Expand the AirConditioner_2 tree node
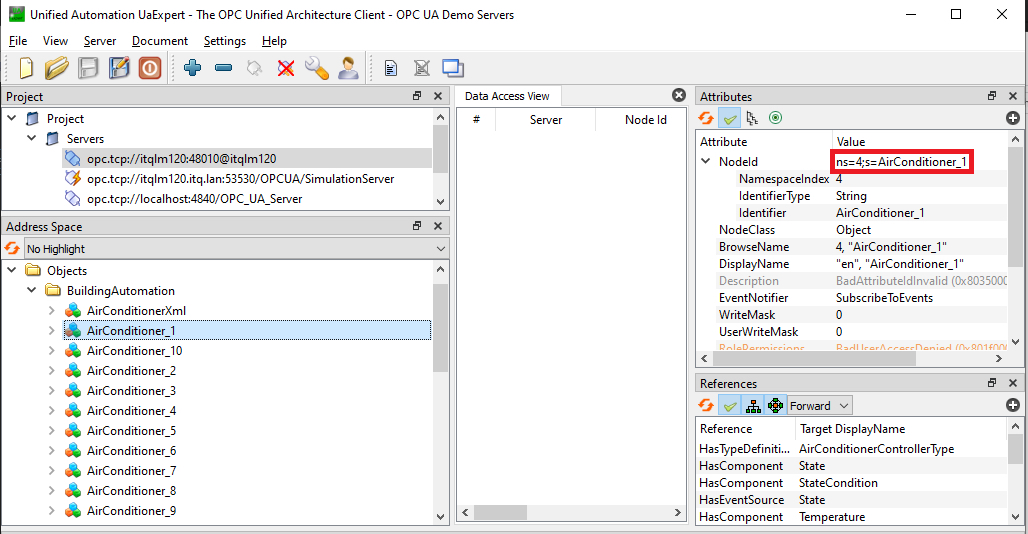 pos(52,371)
